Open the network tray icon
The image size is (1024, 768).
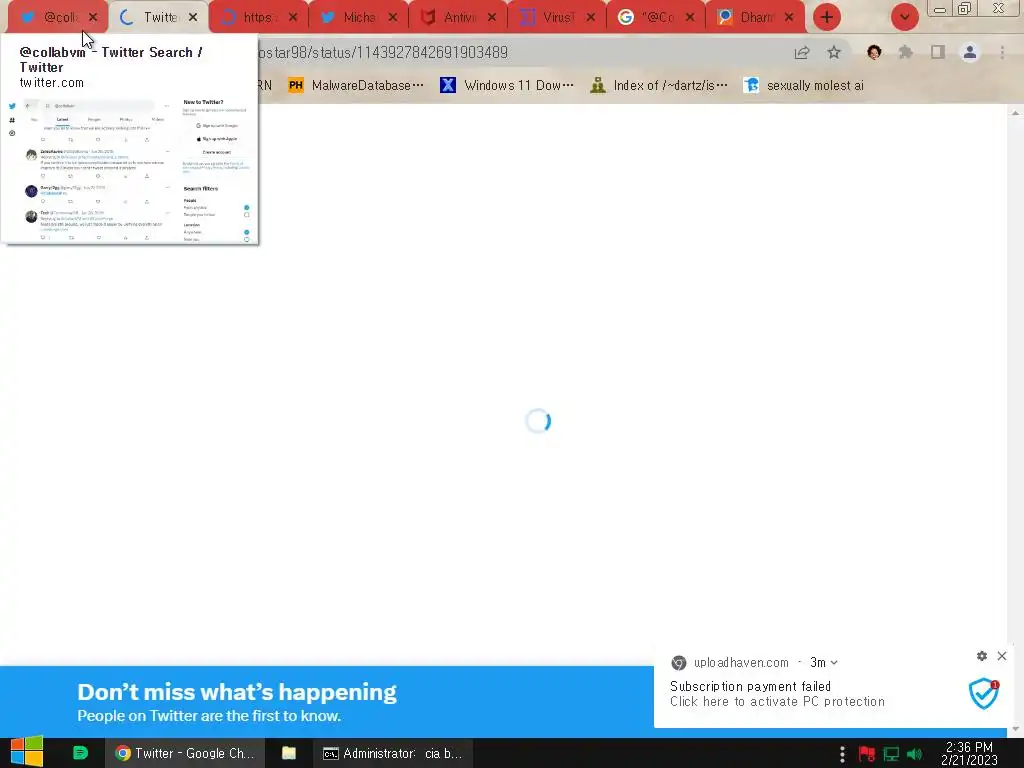(891, 754)
